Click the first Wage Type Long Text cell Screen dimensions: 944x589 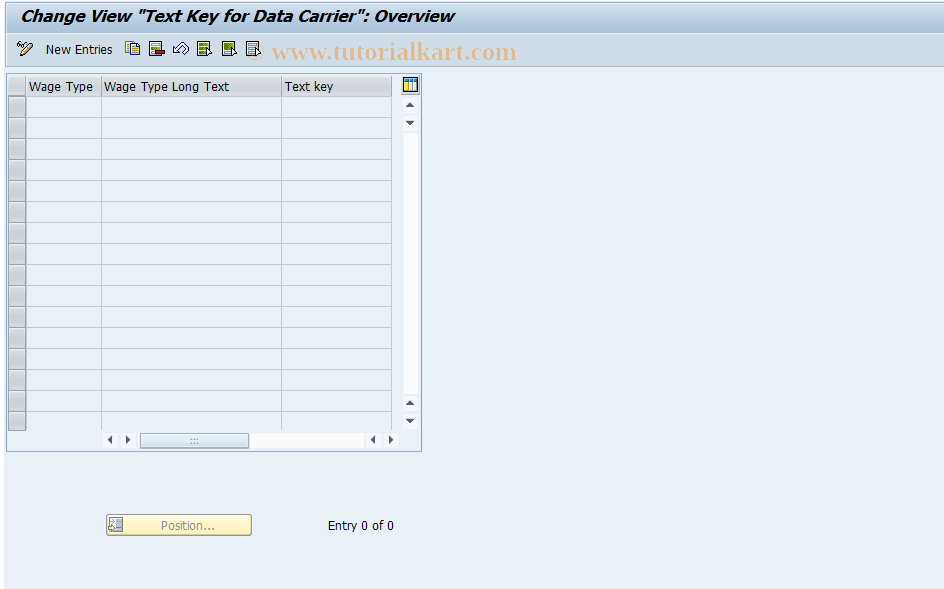[x=191, y=107]
